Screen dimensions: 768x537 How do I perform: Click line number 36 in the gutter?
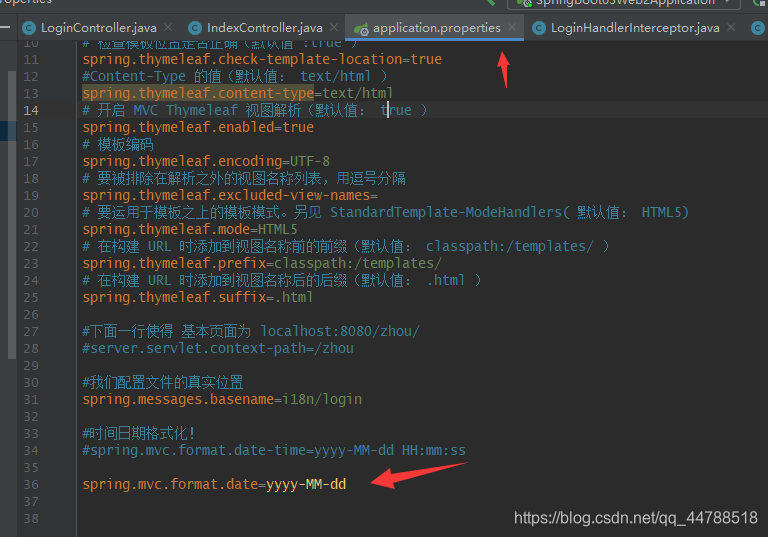click(31, 485)
